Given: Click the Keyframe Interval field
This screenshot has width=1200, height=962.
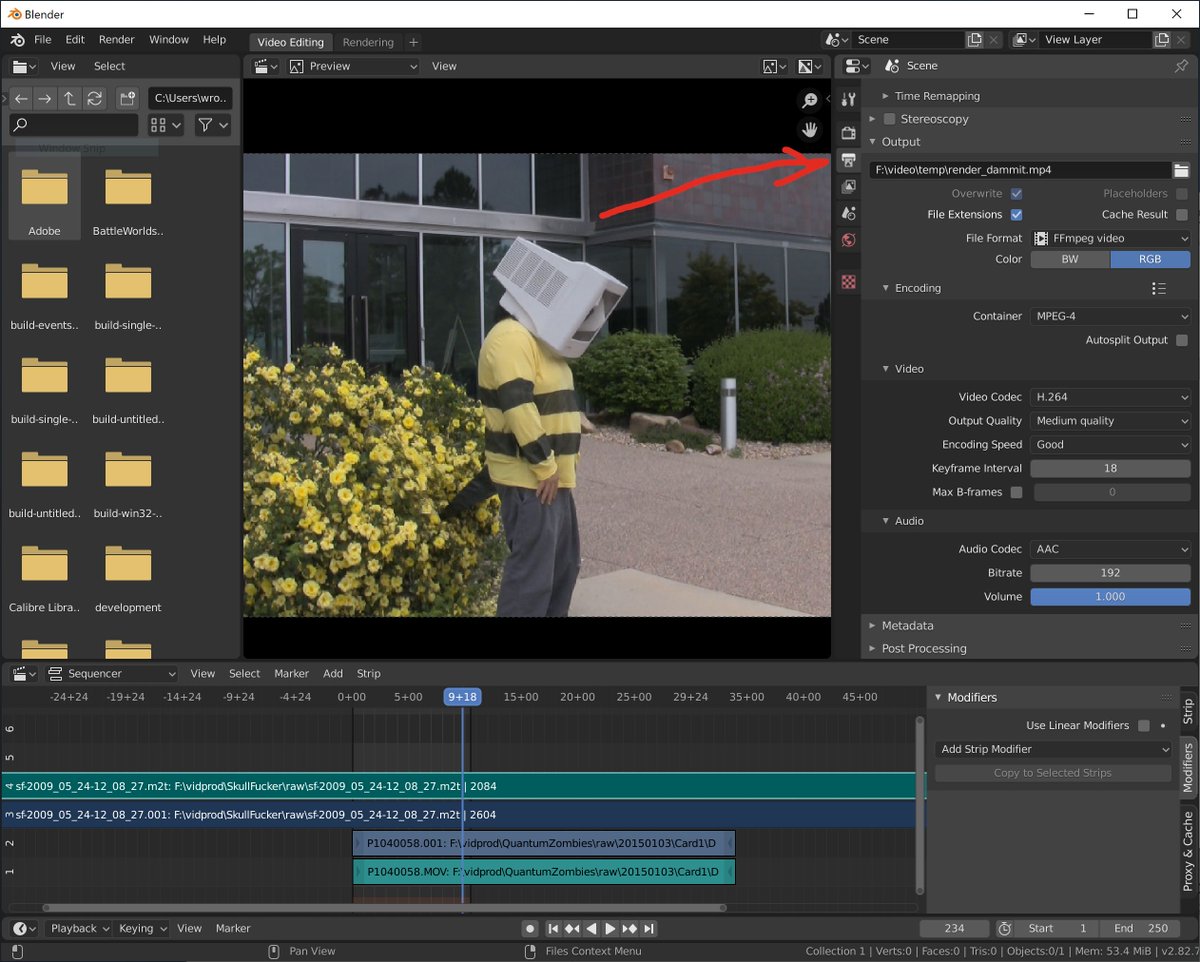Looking at the screenshot, I should [1111, 469].
